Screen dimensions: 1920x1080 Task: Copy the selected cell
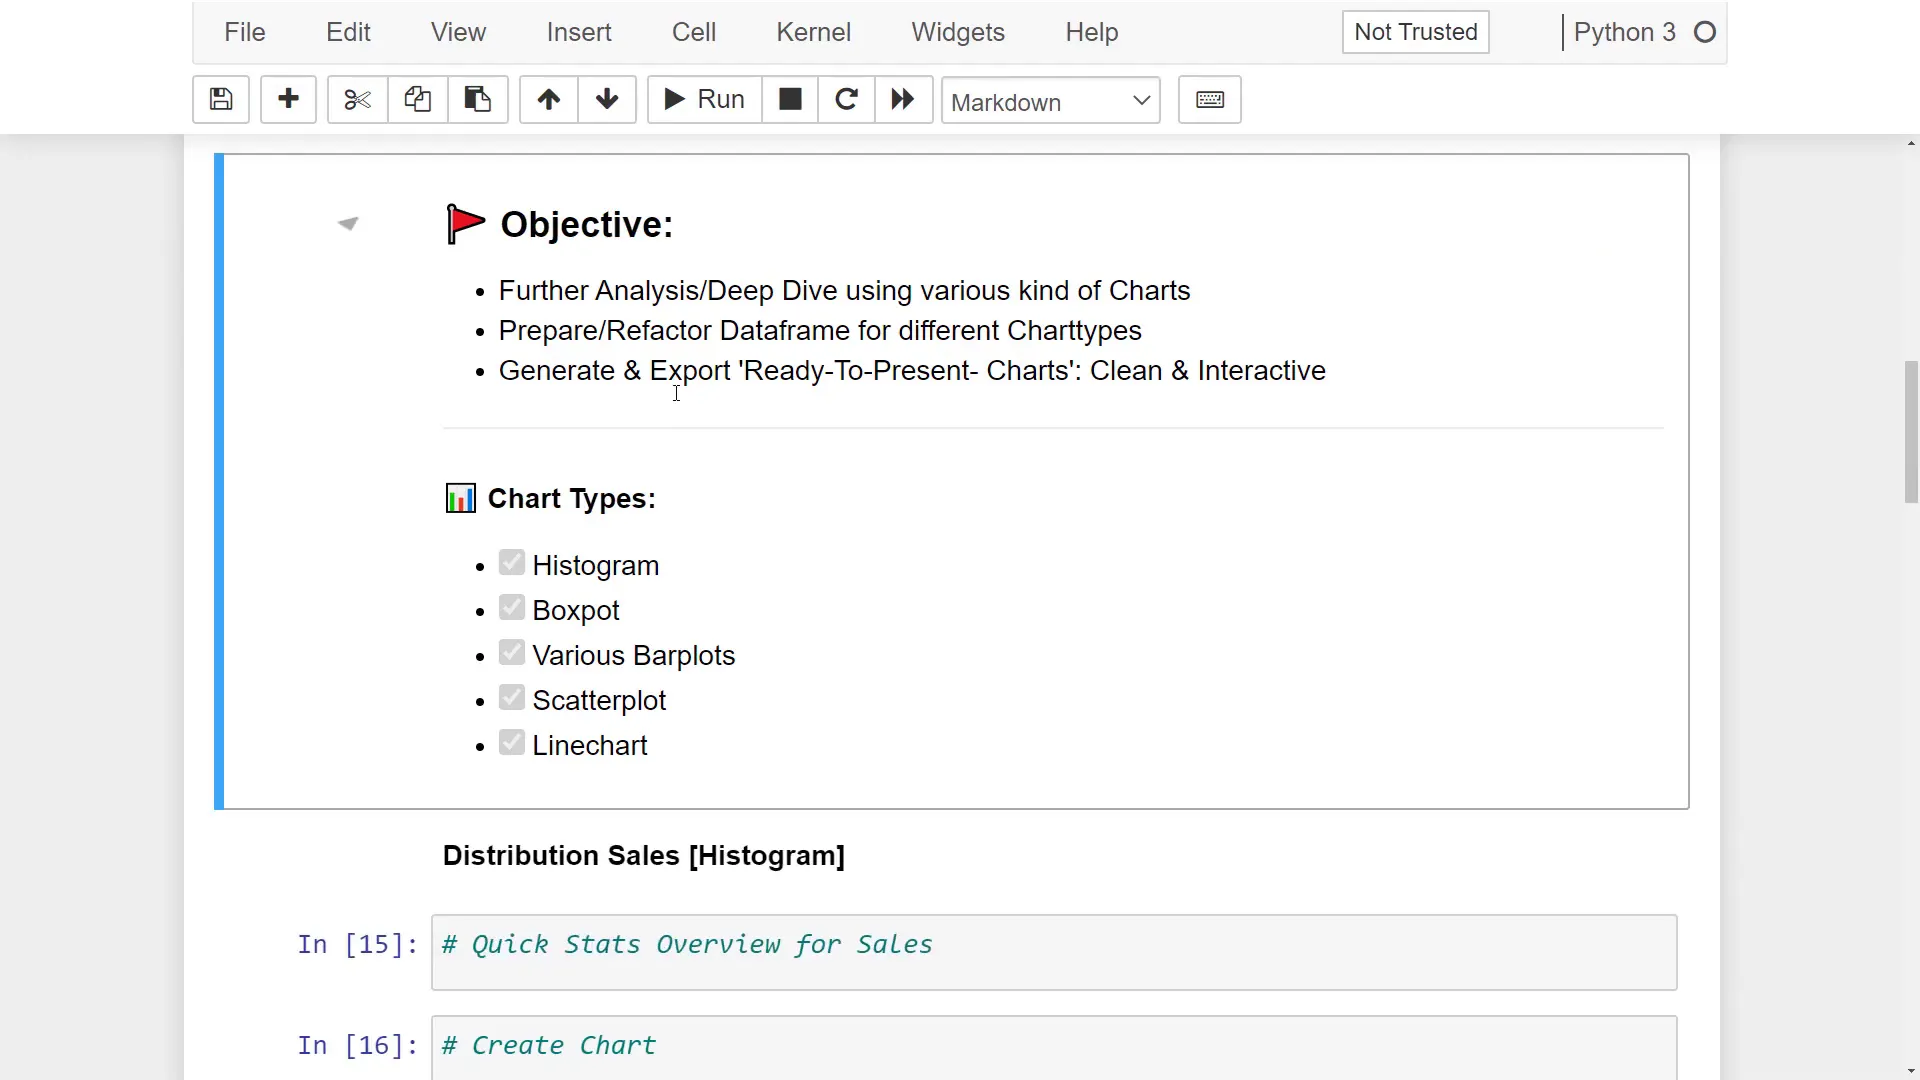click(417, 99)
